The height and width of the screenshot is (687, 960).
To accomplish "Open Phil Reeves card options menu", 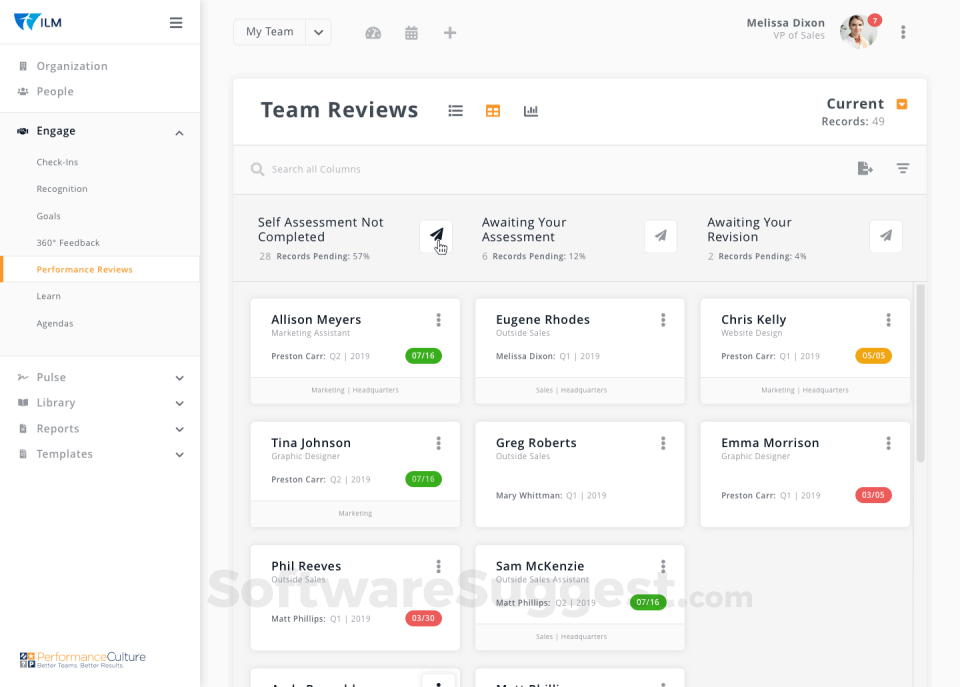I will pyautogui.click(x=438, y=566).
